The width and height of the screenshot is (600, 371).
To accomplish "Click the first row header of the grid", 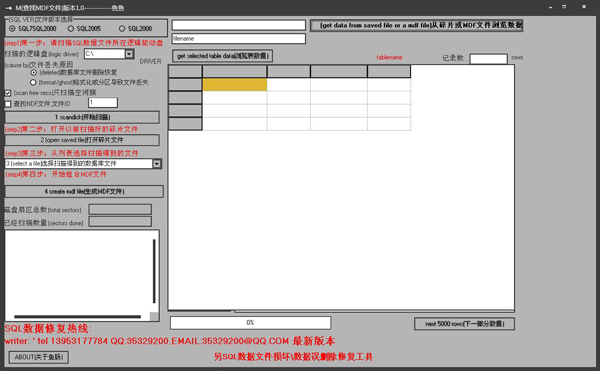I will (x=185, y=85).
